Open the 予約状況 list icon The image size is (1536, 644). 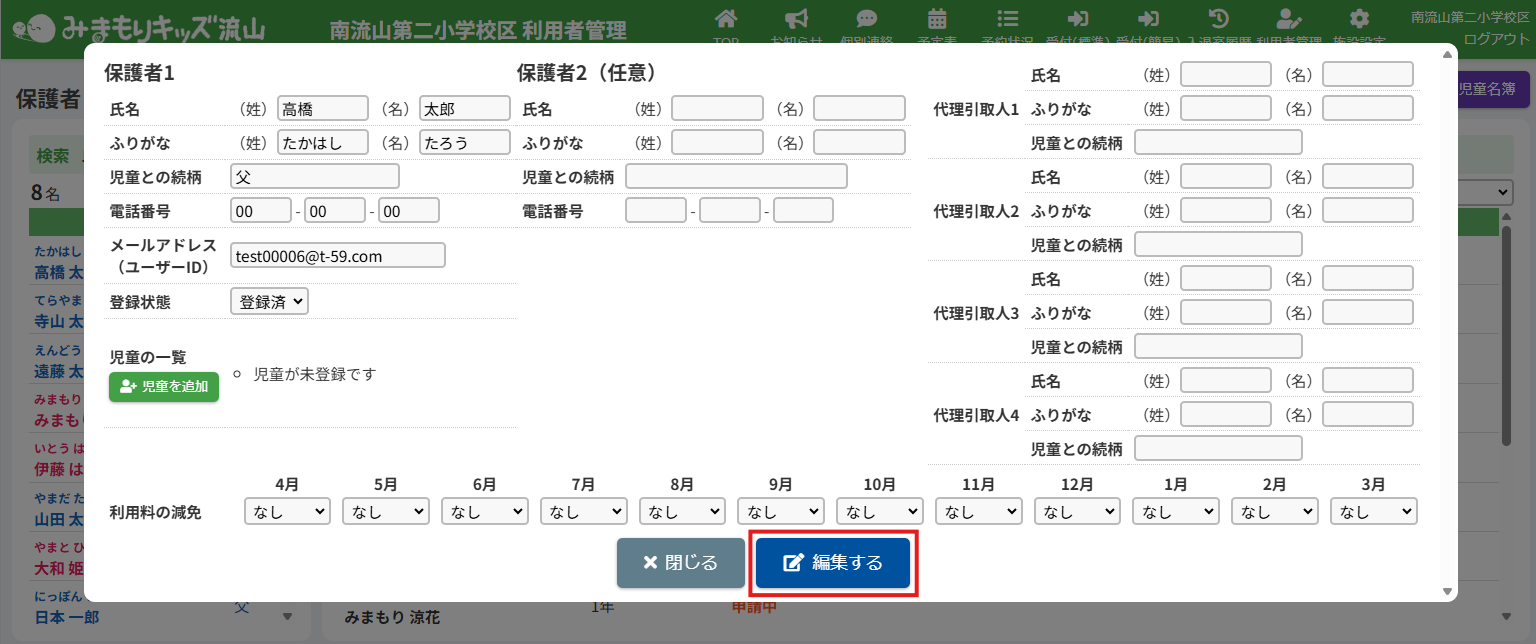click(1008, 19)
